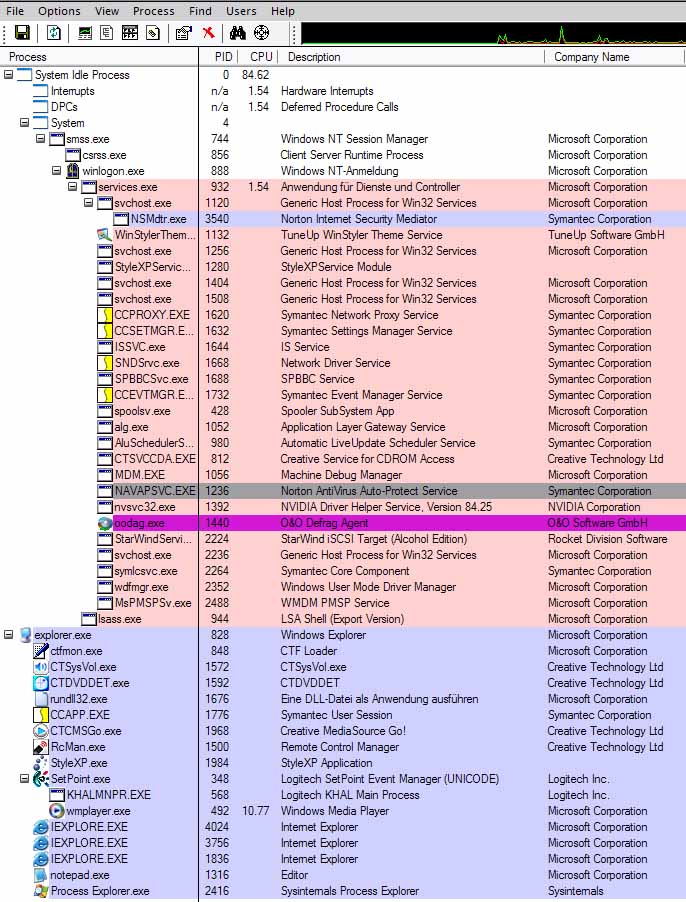Click the CTDVDDET.exe disc icon
This screenshot has width=686, height=902.
click(41, 683)
